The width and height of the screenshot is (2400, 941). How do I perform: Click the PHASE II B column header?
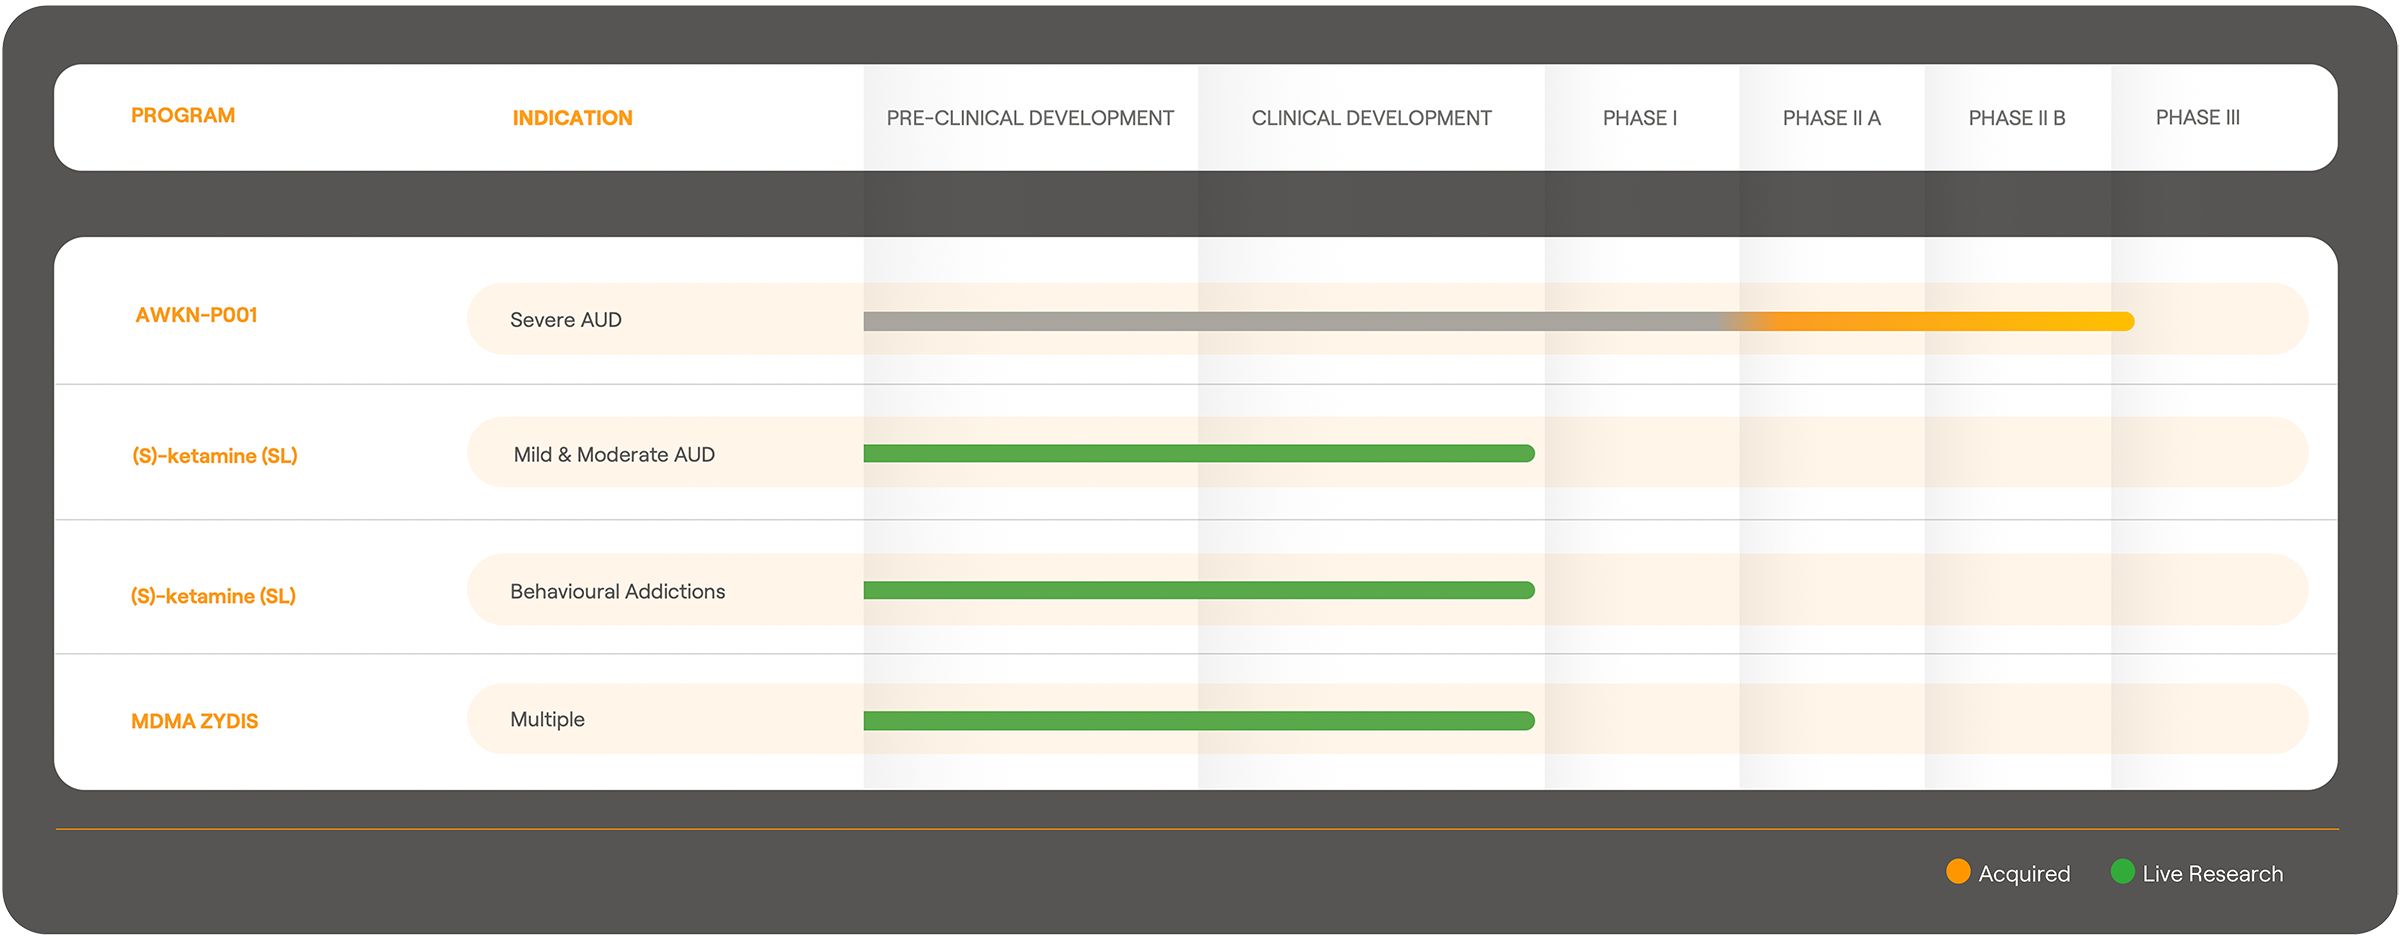(x=2017, y=118)
